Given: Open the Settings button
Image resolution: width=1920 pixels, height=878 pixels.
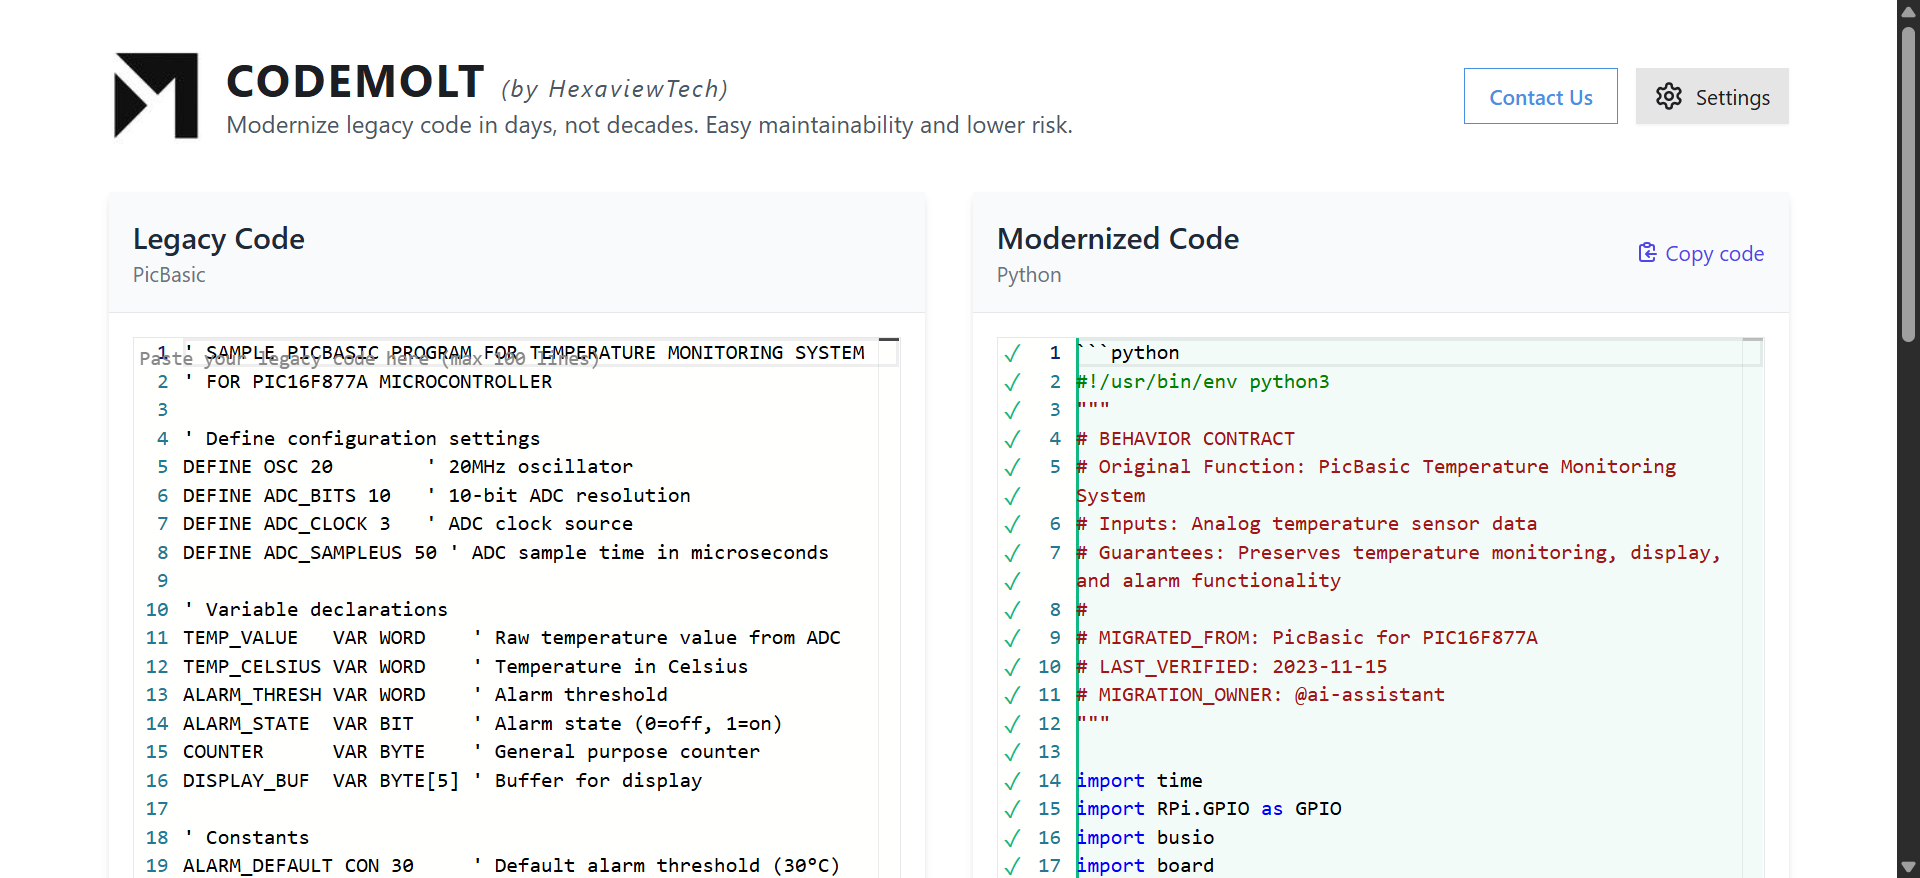Looking at the screenshot, I should (x=1712, y=97).
